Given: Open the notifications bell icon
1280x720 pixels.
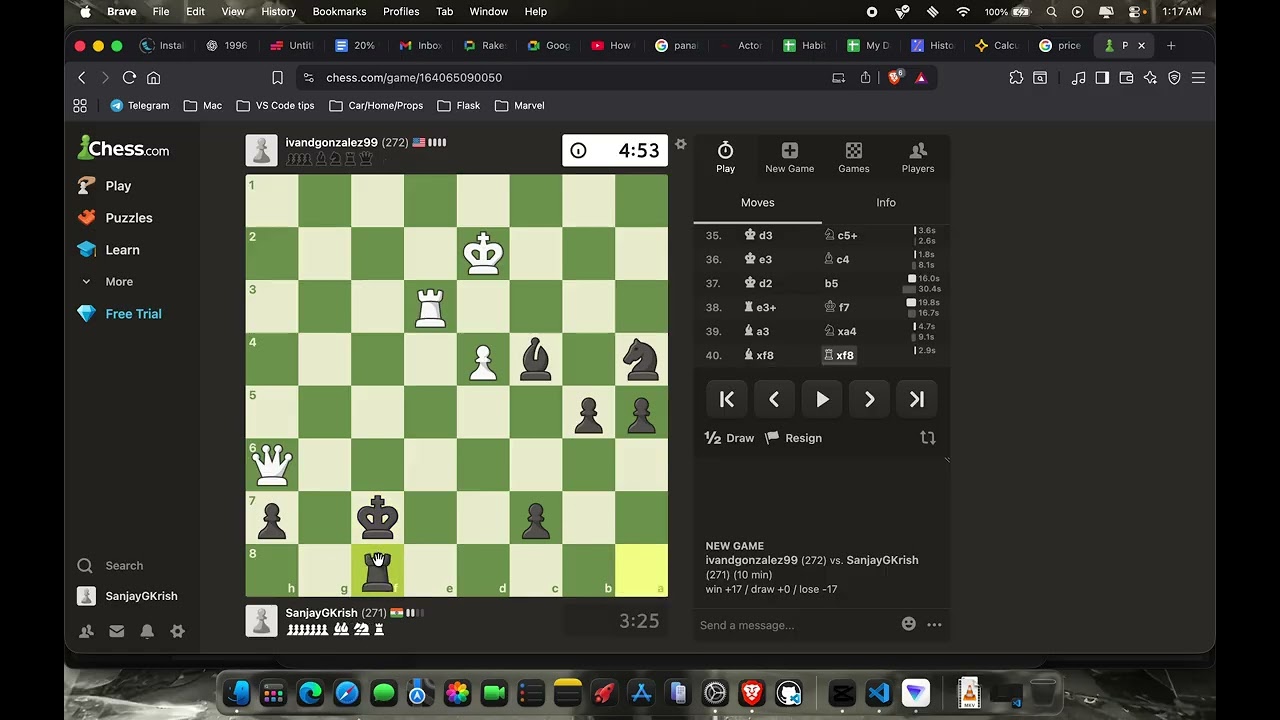Looking at the screenshot, I should pyautogui.click(x=147, y=631).
